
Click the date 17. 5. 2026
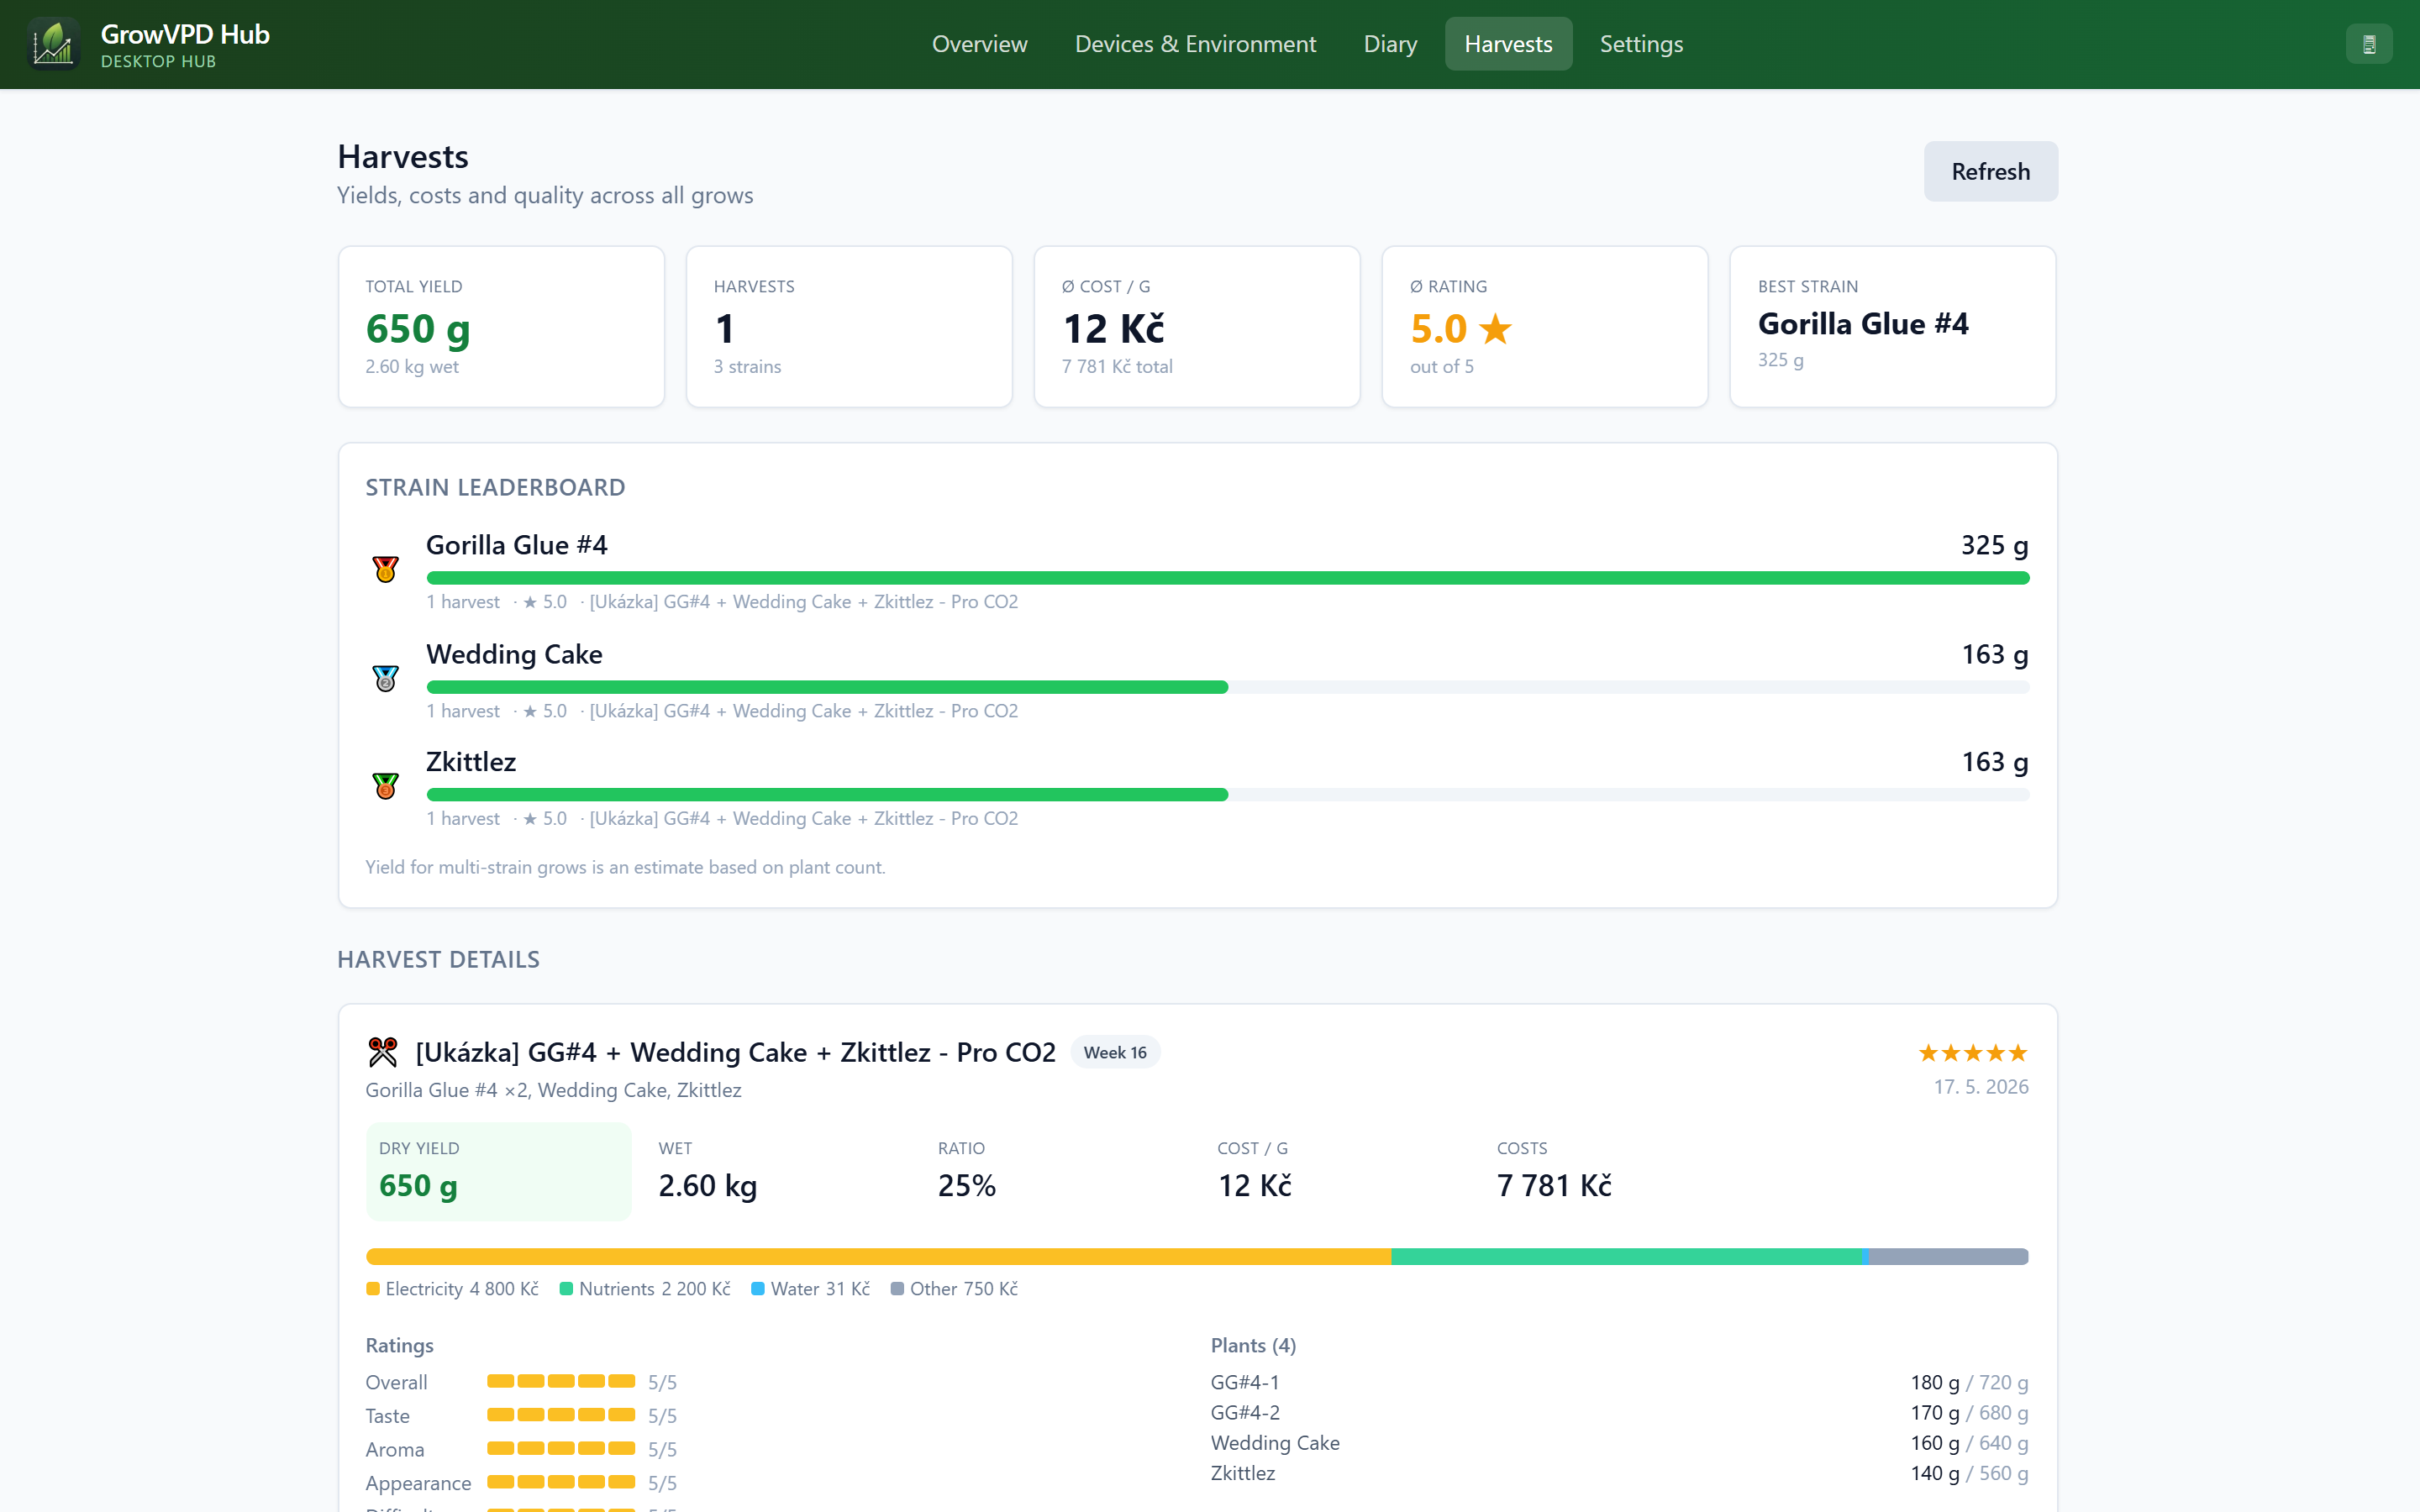tap(1981, 1087)
